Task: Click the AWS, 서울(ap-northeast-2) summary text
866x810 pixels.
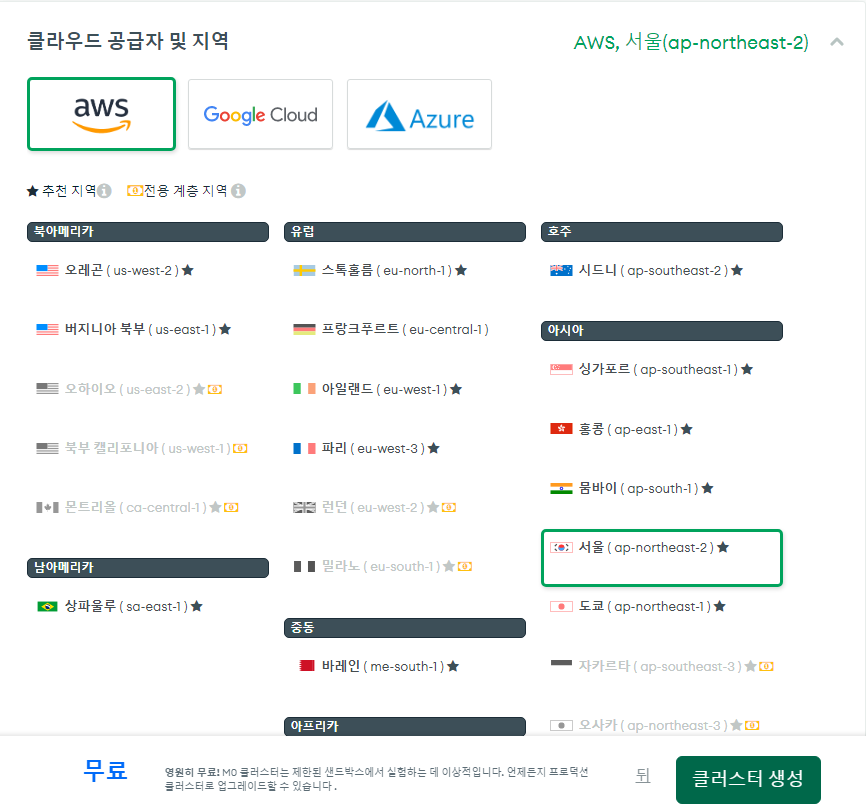Action: pos(691,42)
